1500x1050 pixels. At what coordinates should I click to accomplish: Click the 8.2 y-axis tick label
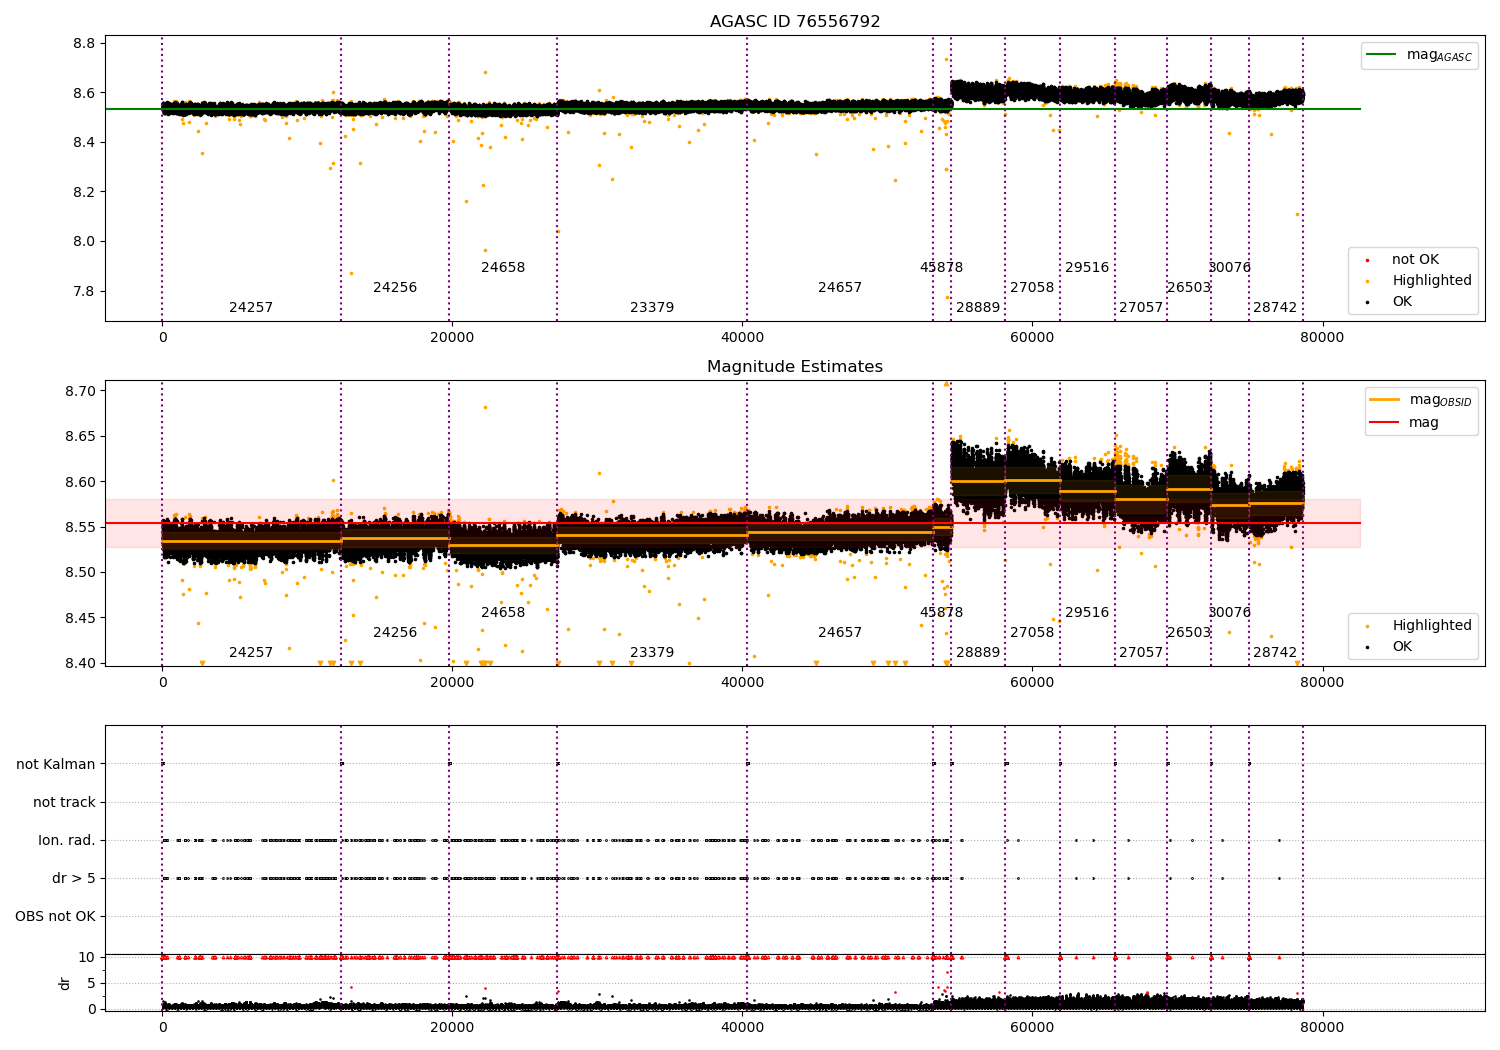[85, 192]
